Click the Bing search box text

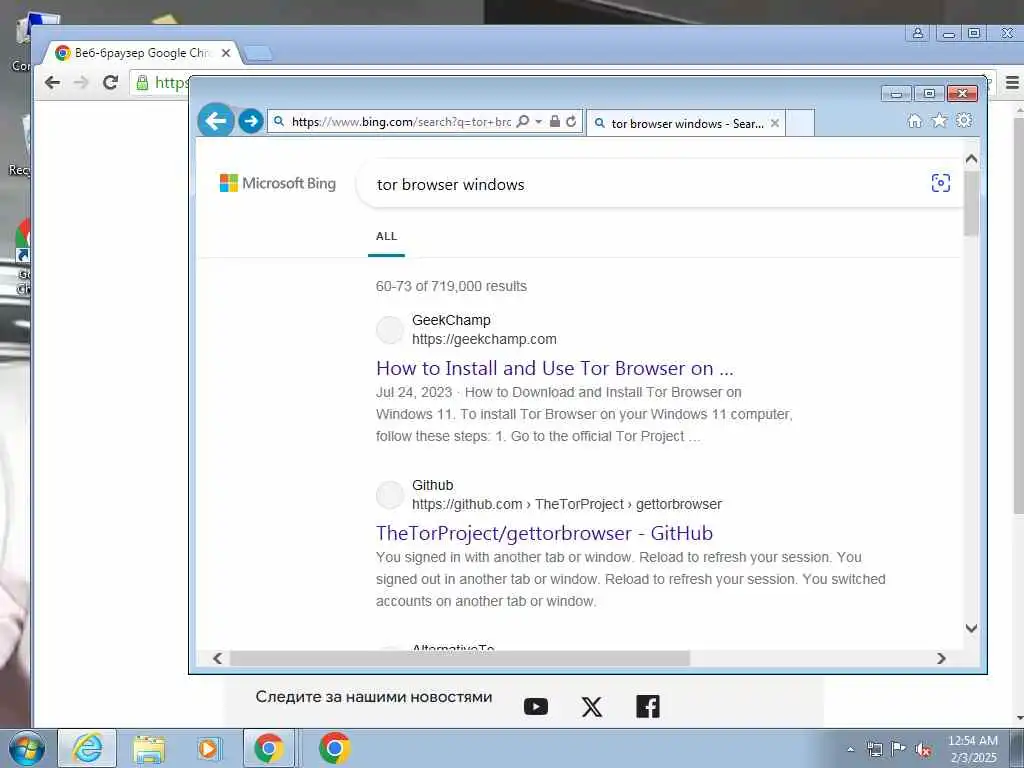(x=451, y=185)
